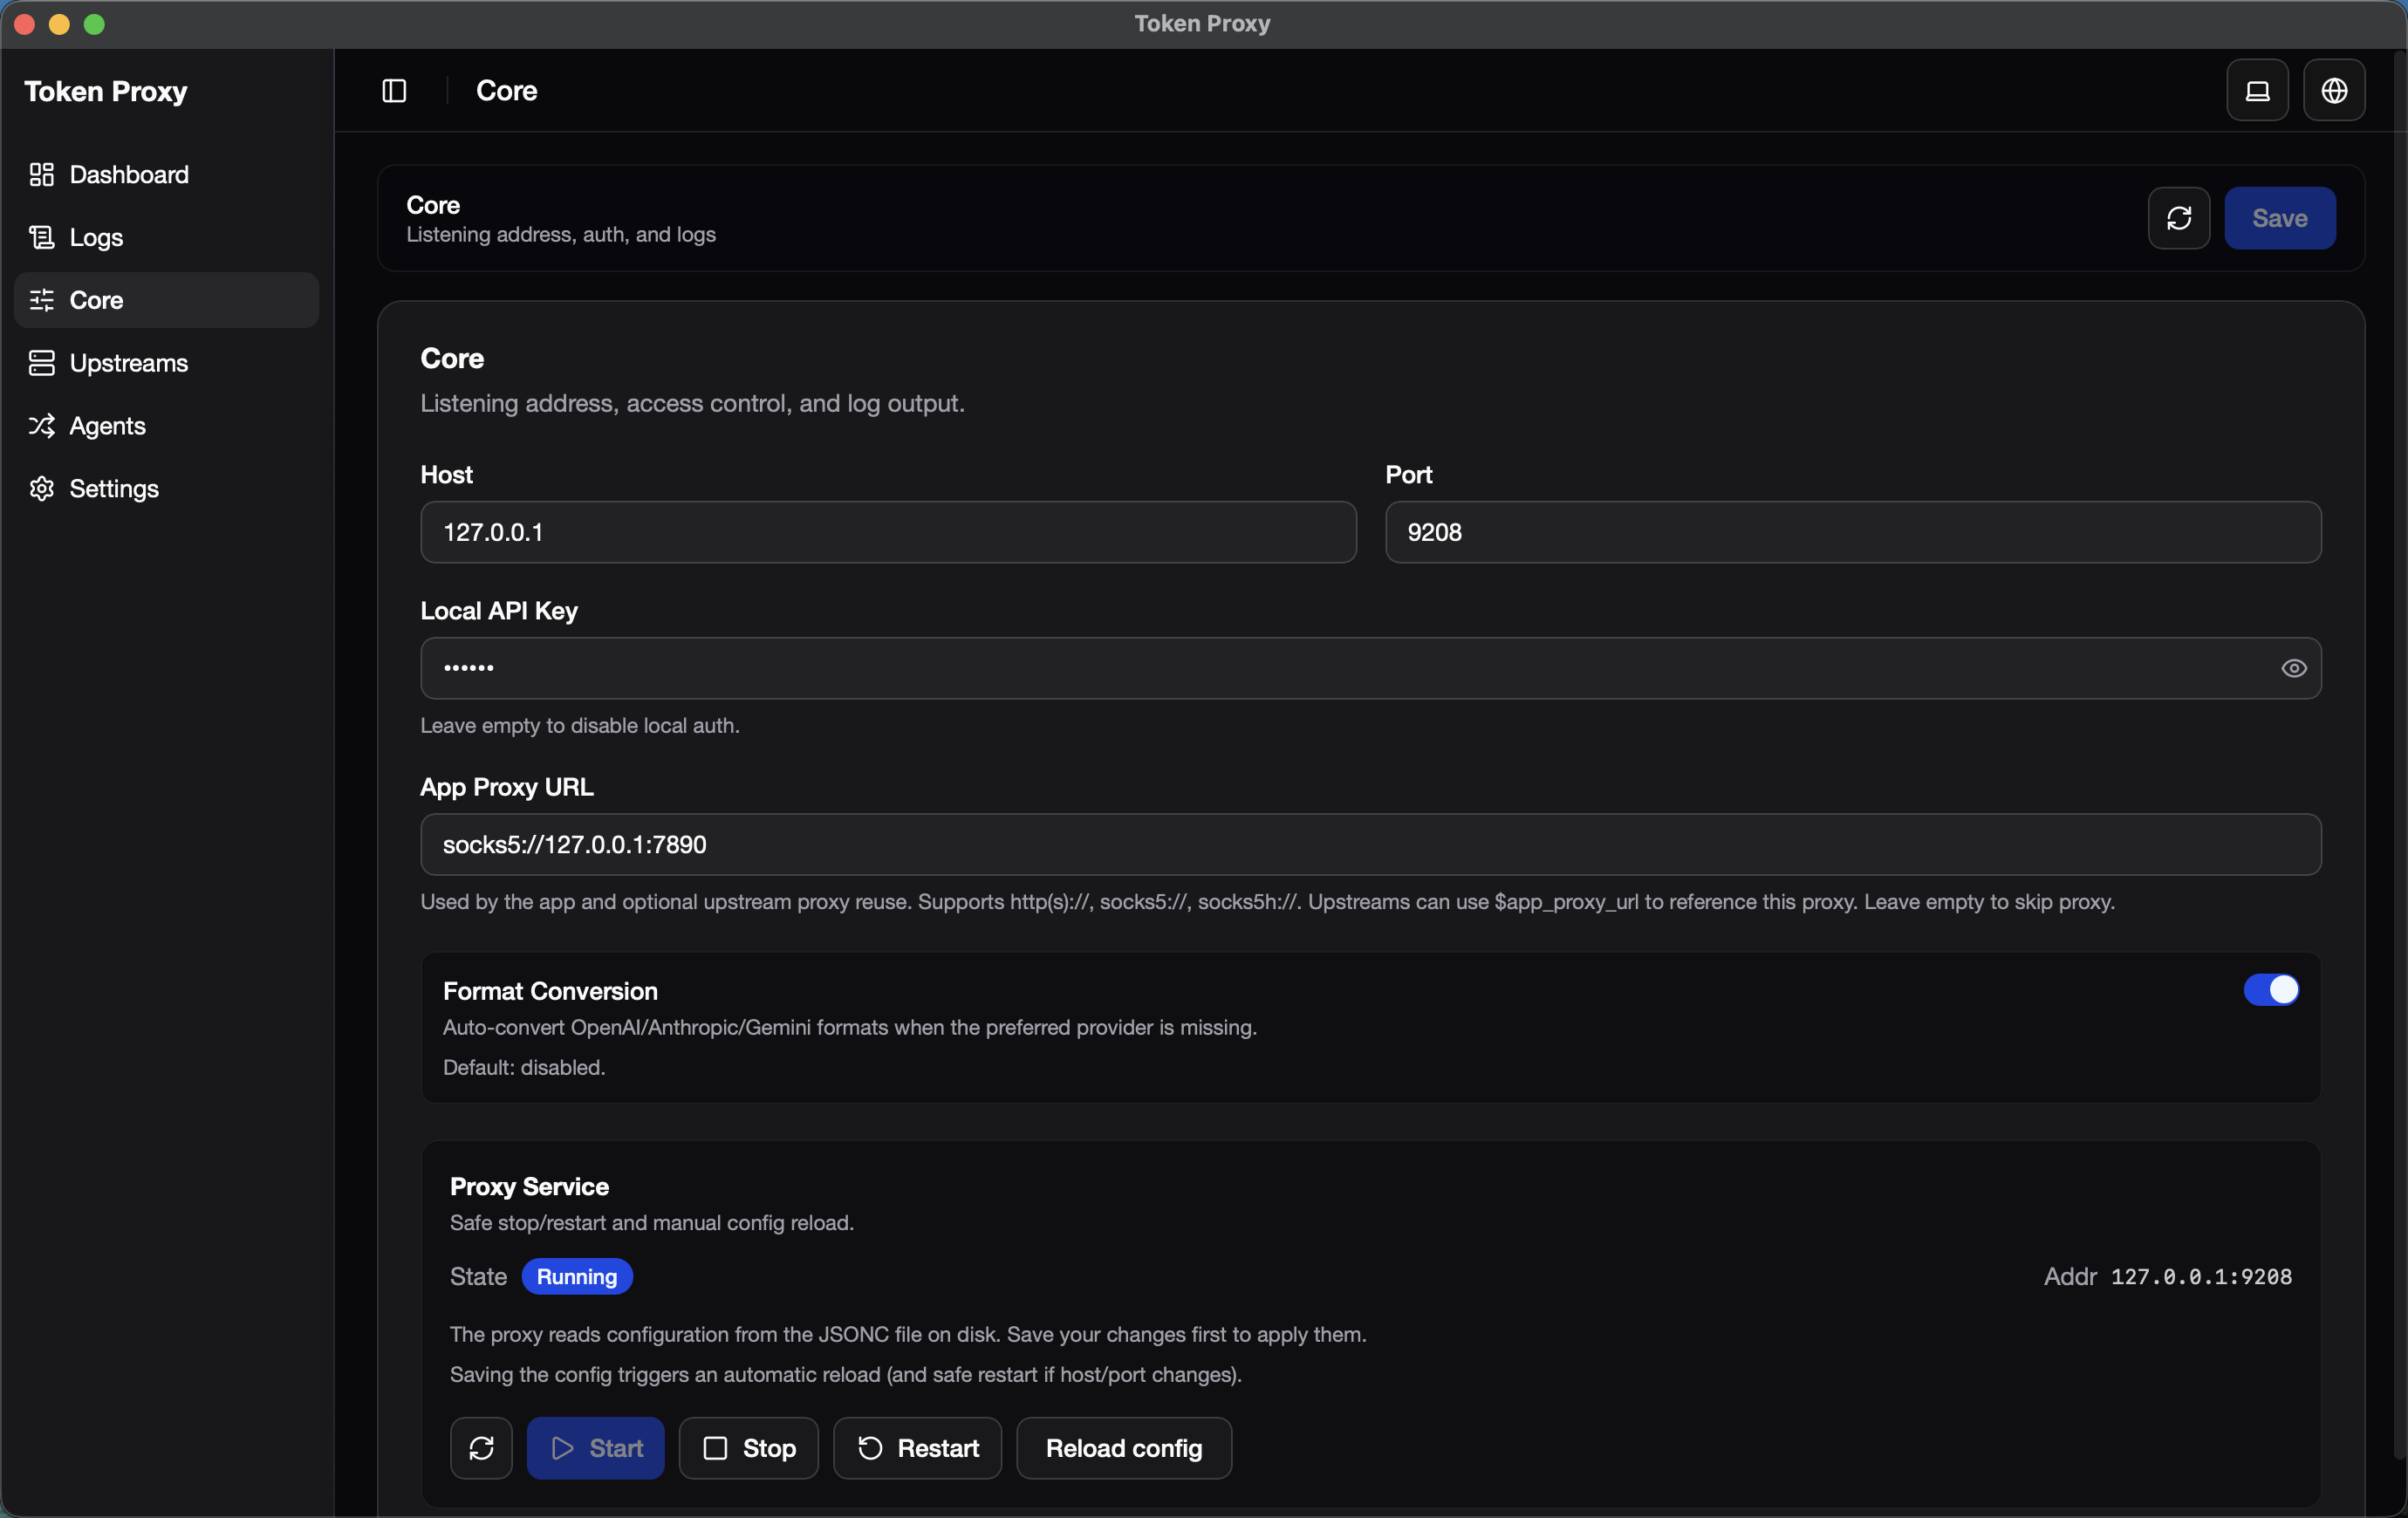
Task: Open the Dashboard section
Action: click(129, 174)
